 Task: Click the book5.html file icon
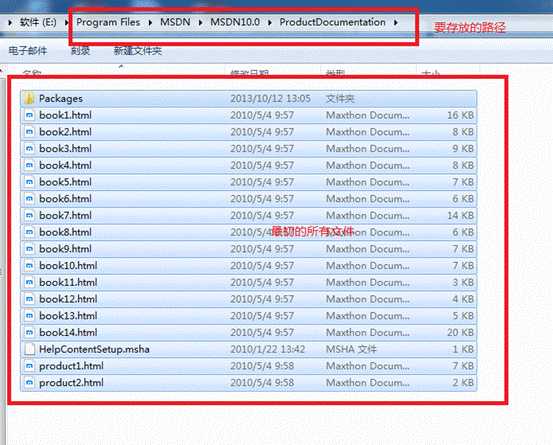(30, 182)
